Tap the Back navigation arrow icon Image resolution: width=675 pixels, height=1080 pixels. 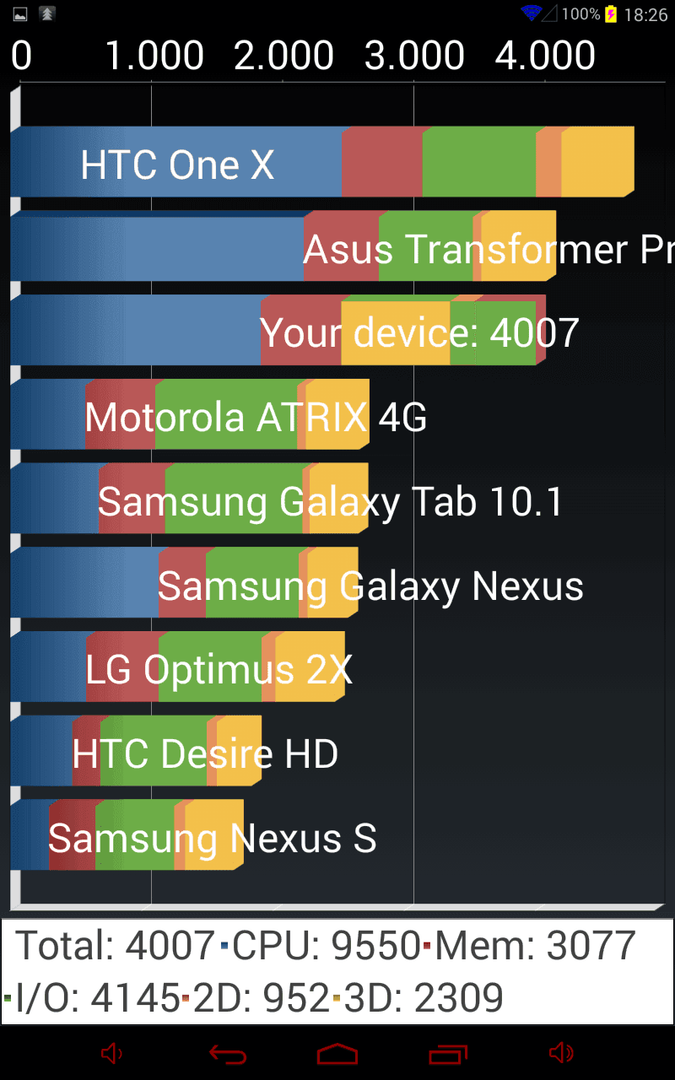click(x=228, y=1054)
